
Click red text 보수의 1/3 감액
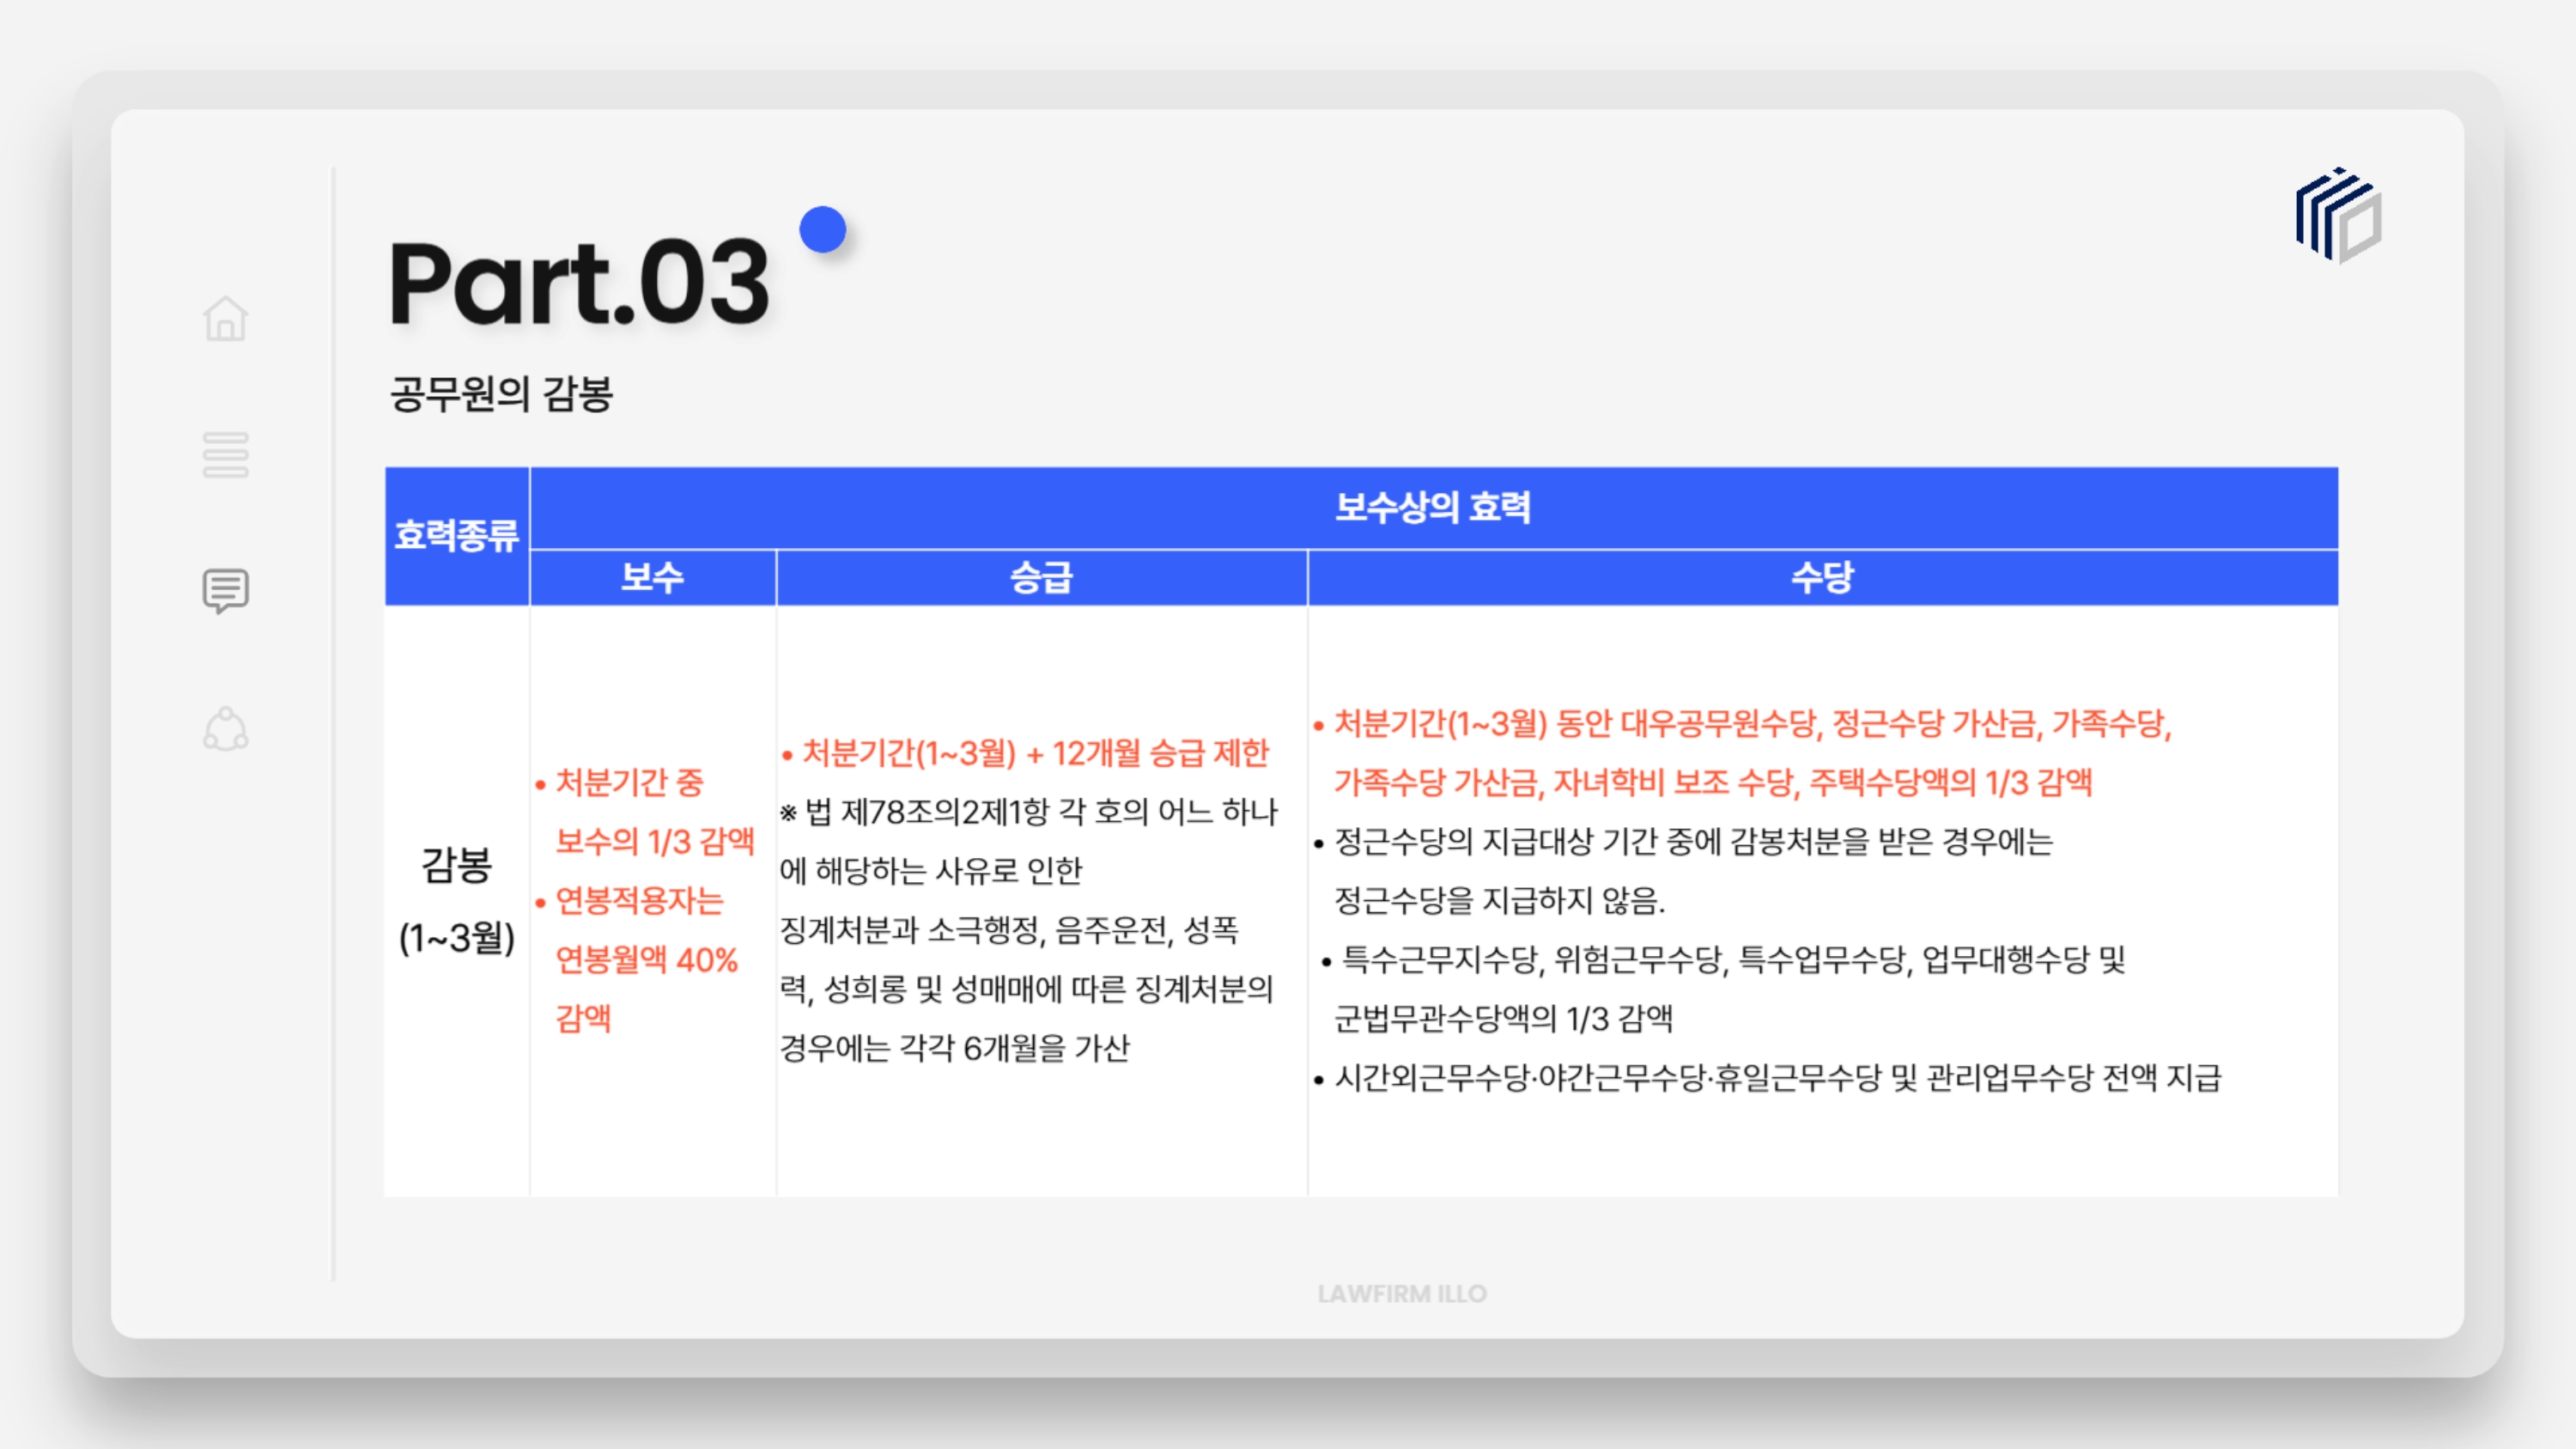[654, 841]
